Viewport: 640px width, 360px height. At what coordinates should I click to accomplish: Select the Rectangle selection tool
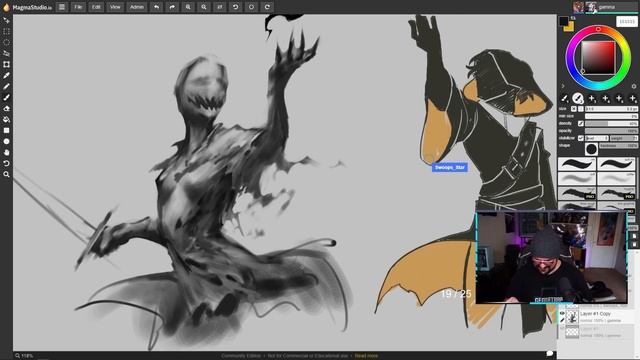6,31
